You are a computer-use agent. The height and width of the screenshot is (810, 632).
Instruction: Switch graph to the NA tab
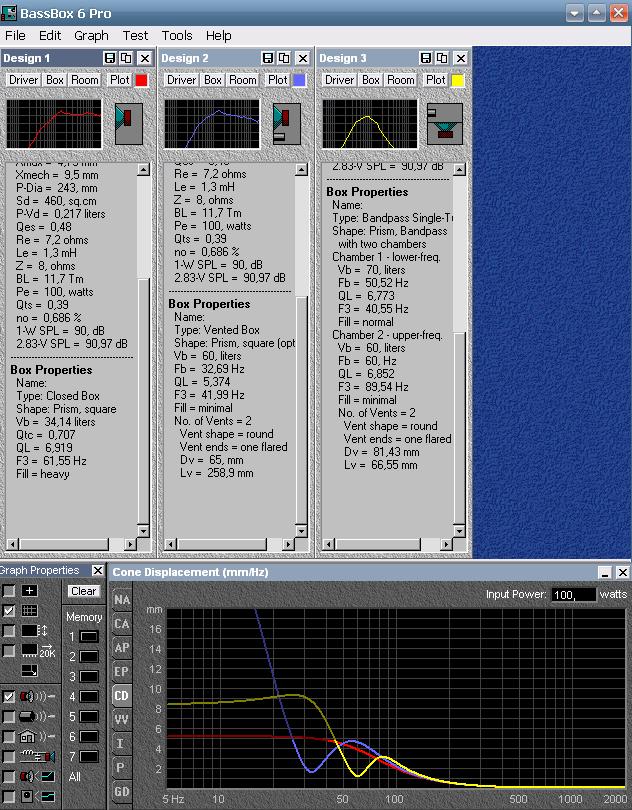pos(121,600)
